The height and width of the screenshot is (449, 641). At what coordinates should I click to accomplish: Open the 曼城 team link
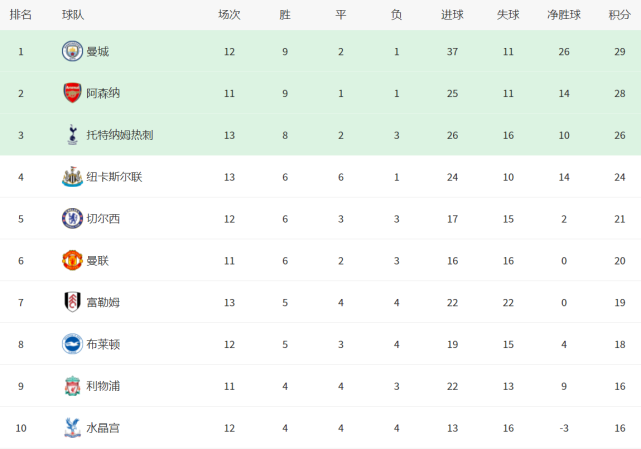[x=98, y=52]
